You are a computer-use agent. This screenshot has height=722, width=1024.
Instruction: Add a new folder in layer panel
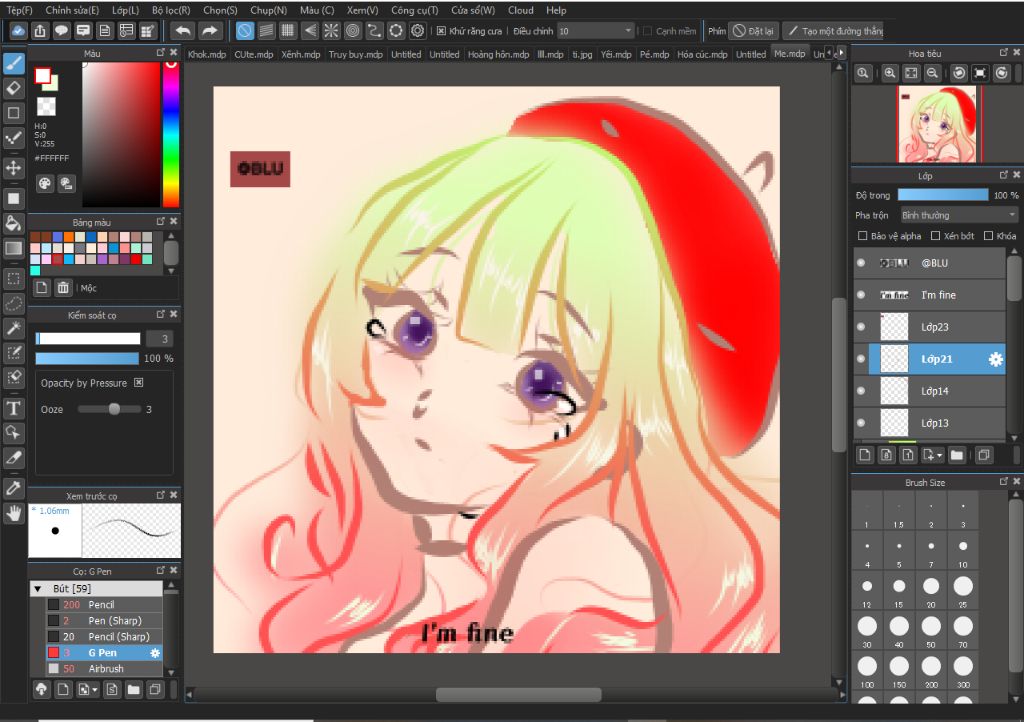[x=957, y=455]
